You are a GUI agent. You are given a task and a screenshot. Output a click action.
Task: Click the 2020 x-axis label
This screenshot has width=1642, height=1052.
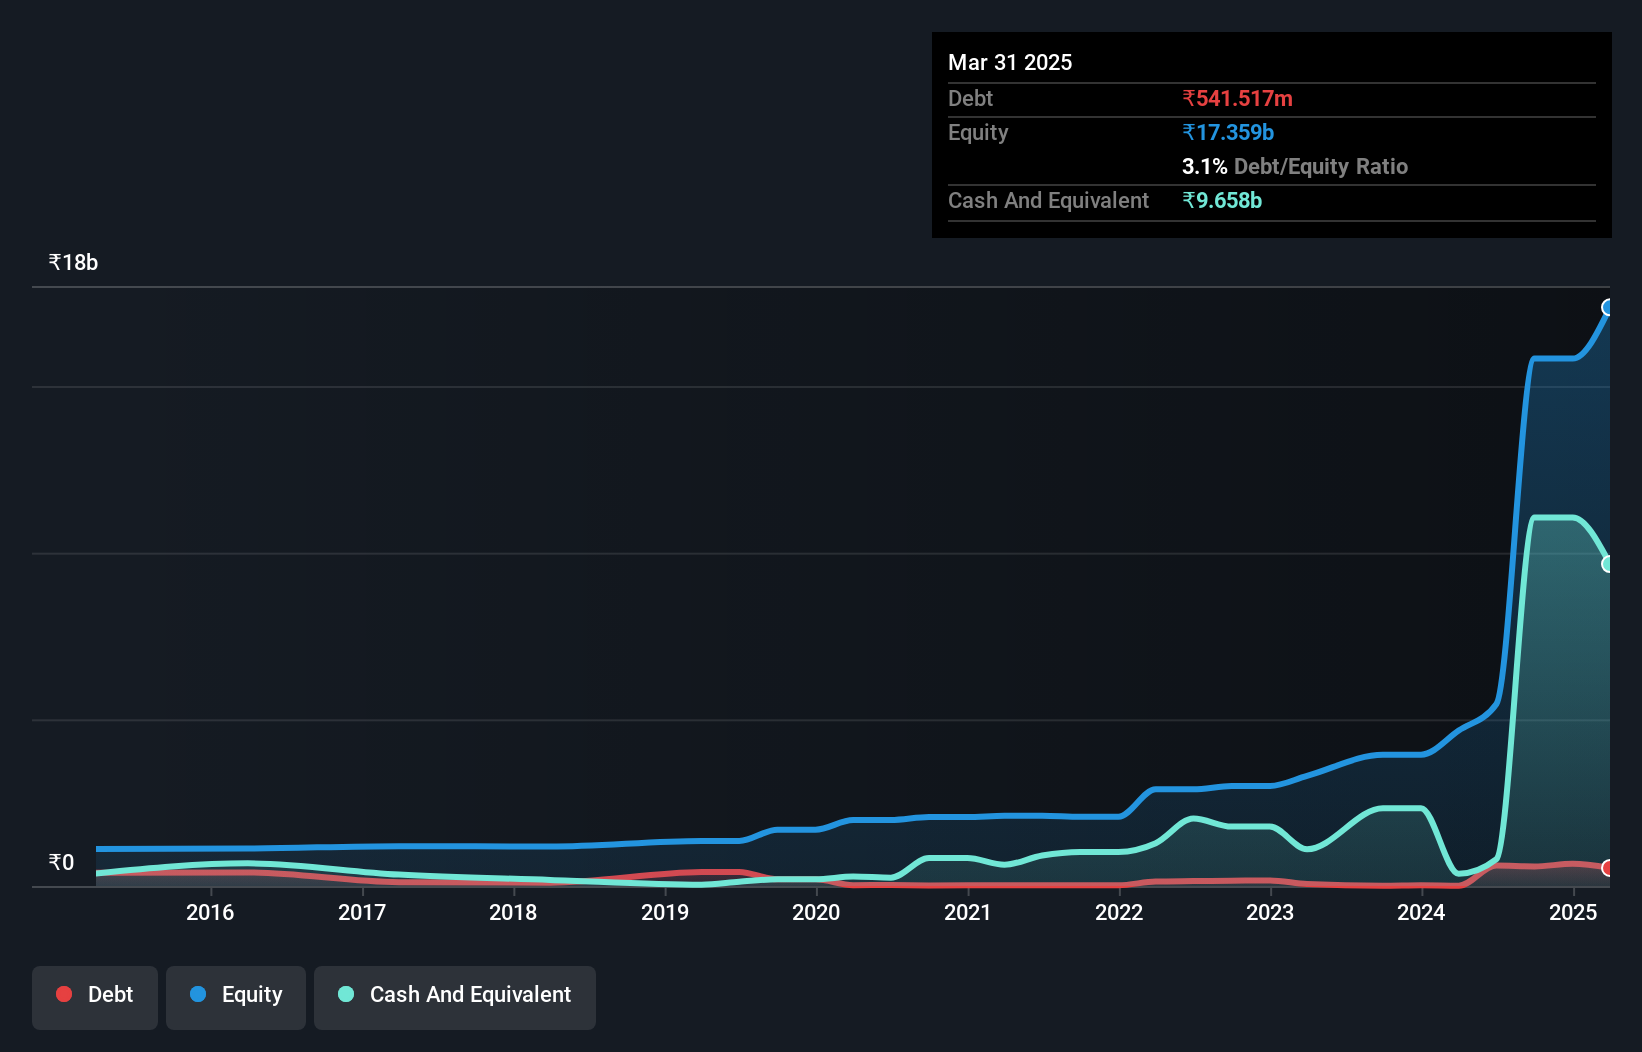click(816, 912)
